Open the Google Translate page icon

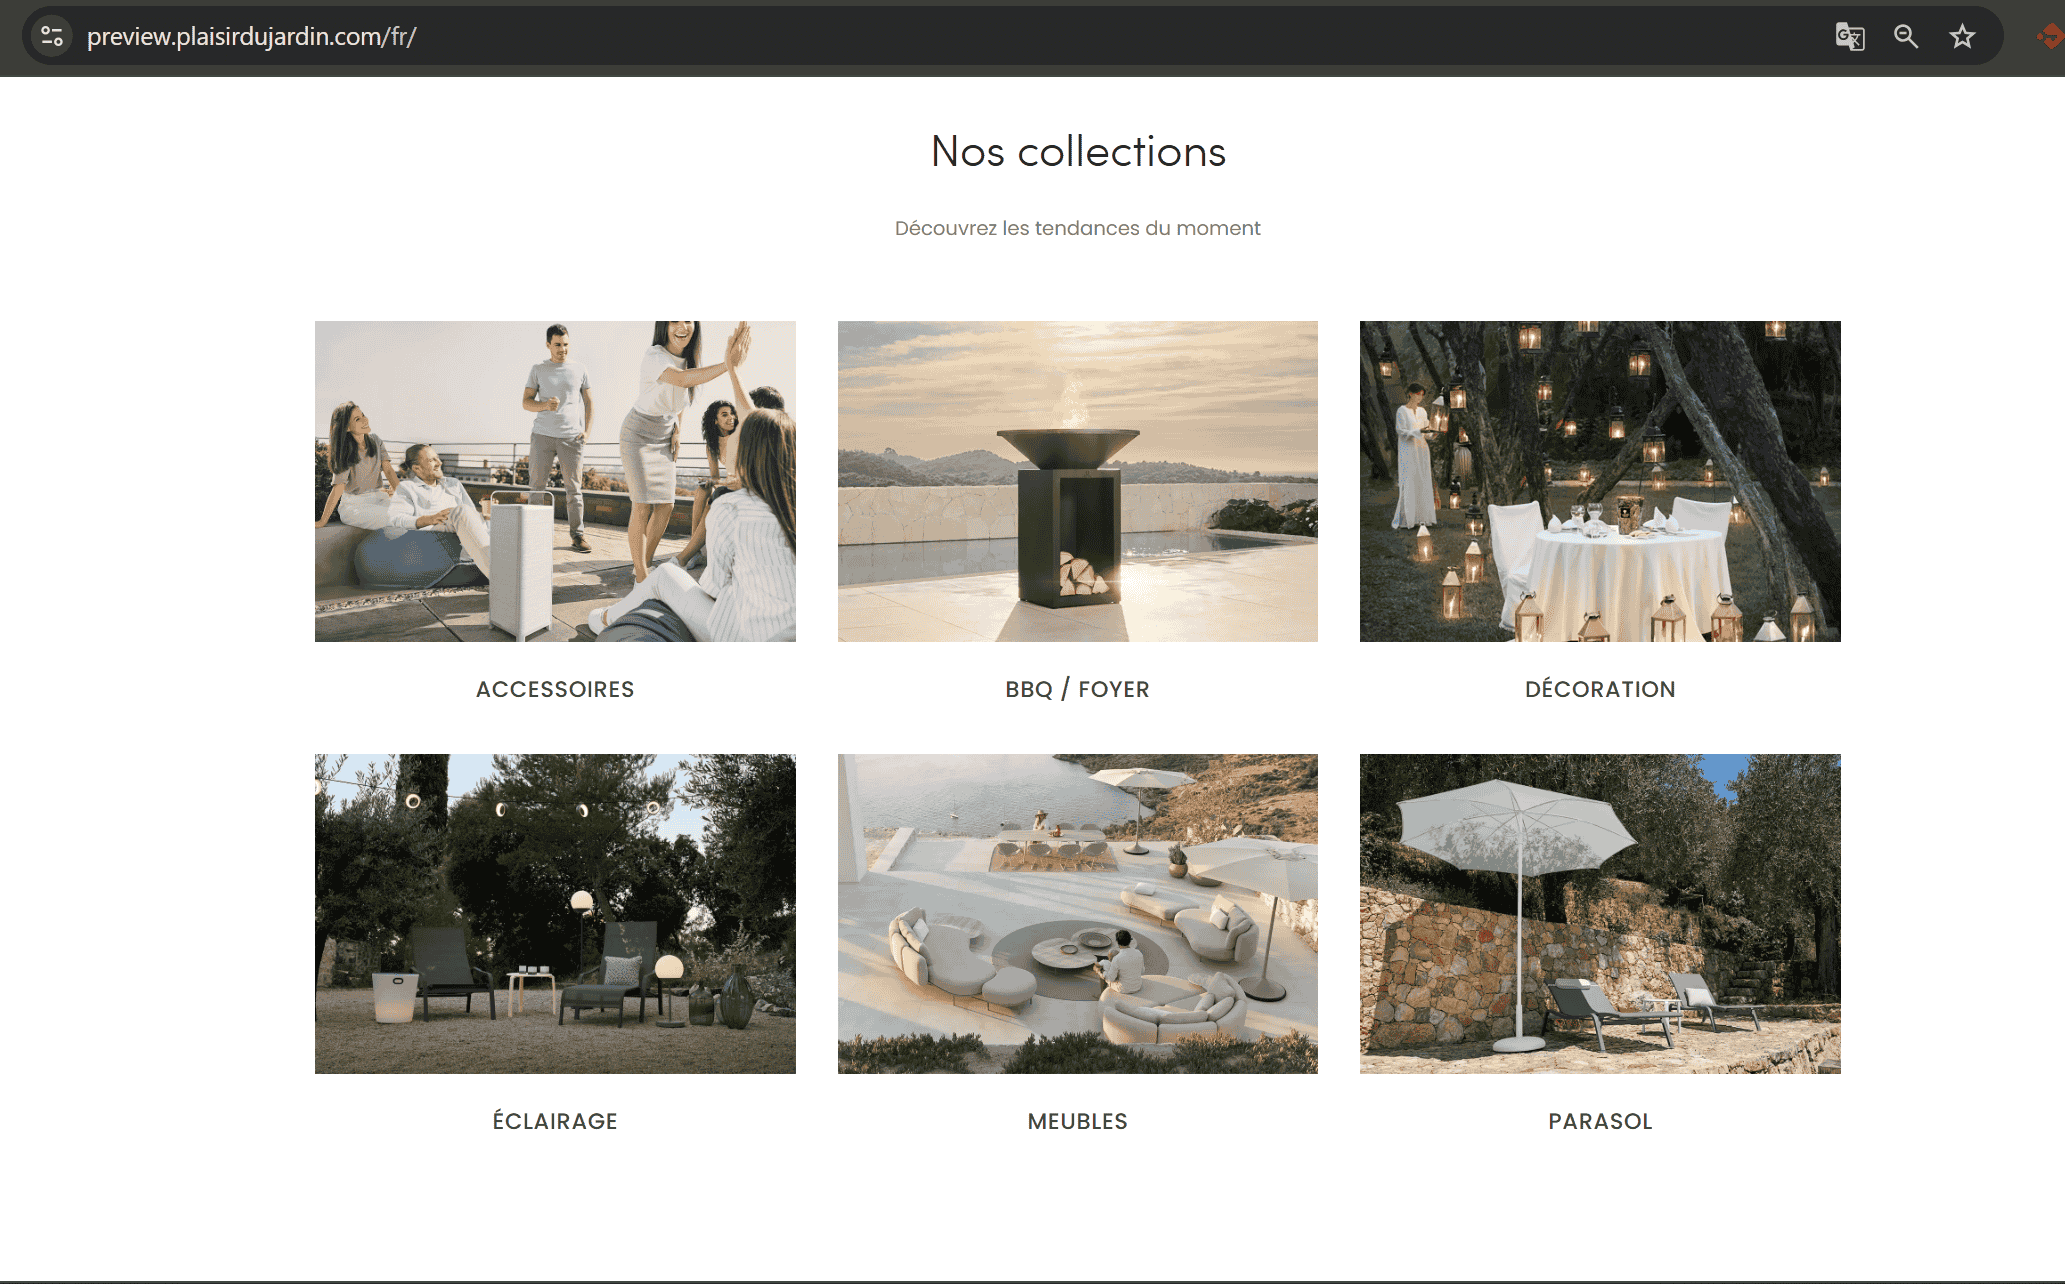point(1849,37)
